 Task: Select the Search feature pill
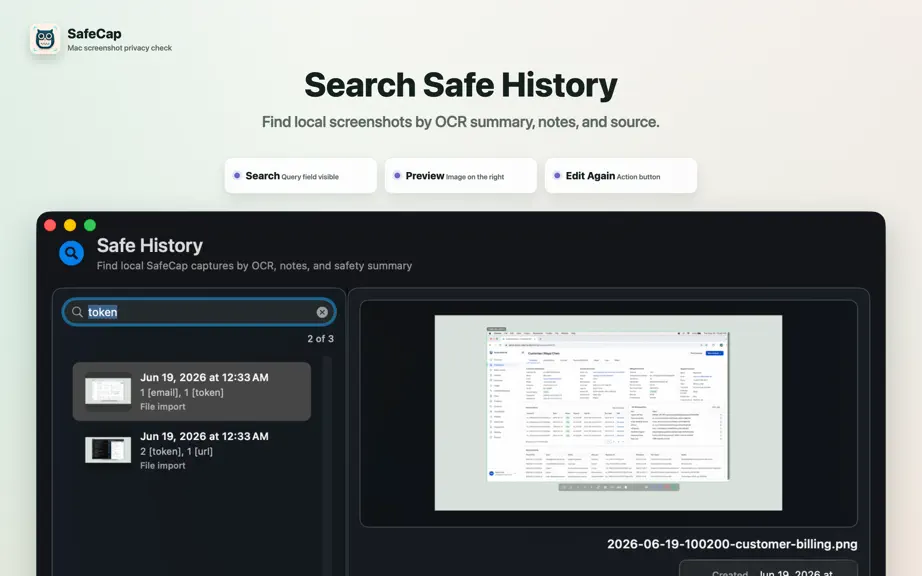coord(300,176)
